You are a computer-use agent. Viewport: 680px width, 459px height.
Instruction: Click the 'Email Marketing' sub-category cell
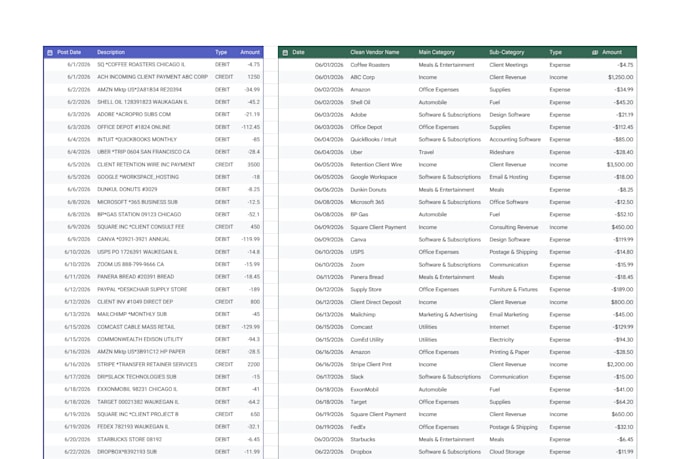pos(509,315)
